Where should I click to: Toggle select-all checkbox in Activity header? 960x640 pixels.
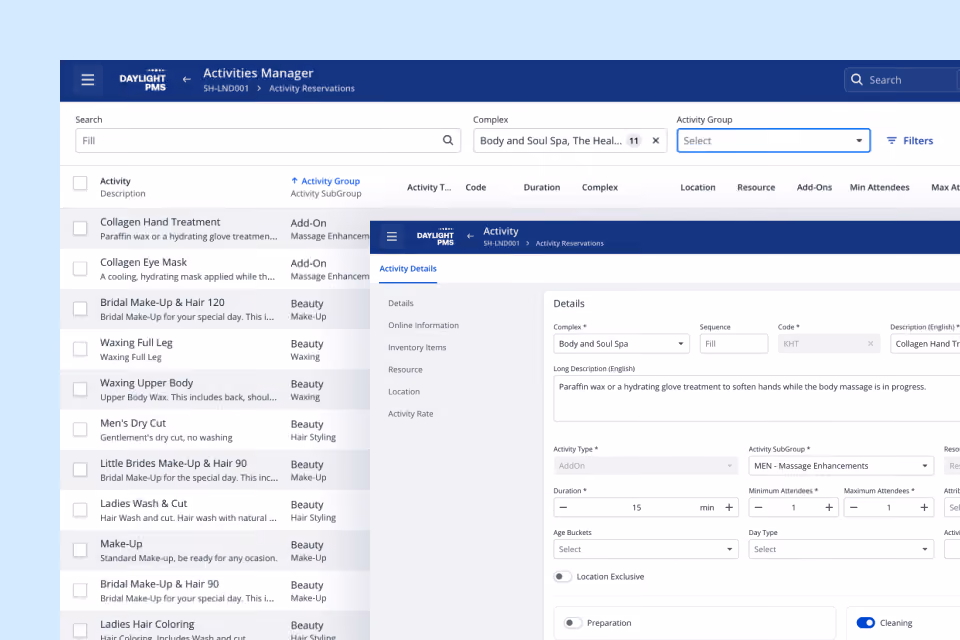(x=80, y=183)
